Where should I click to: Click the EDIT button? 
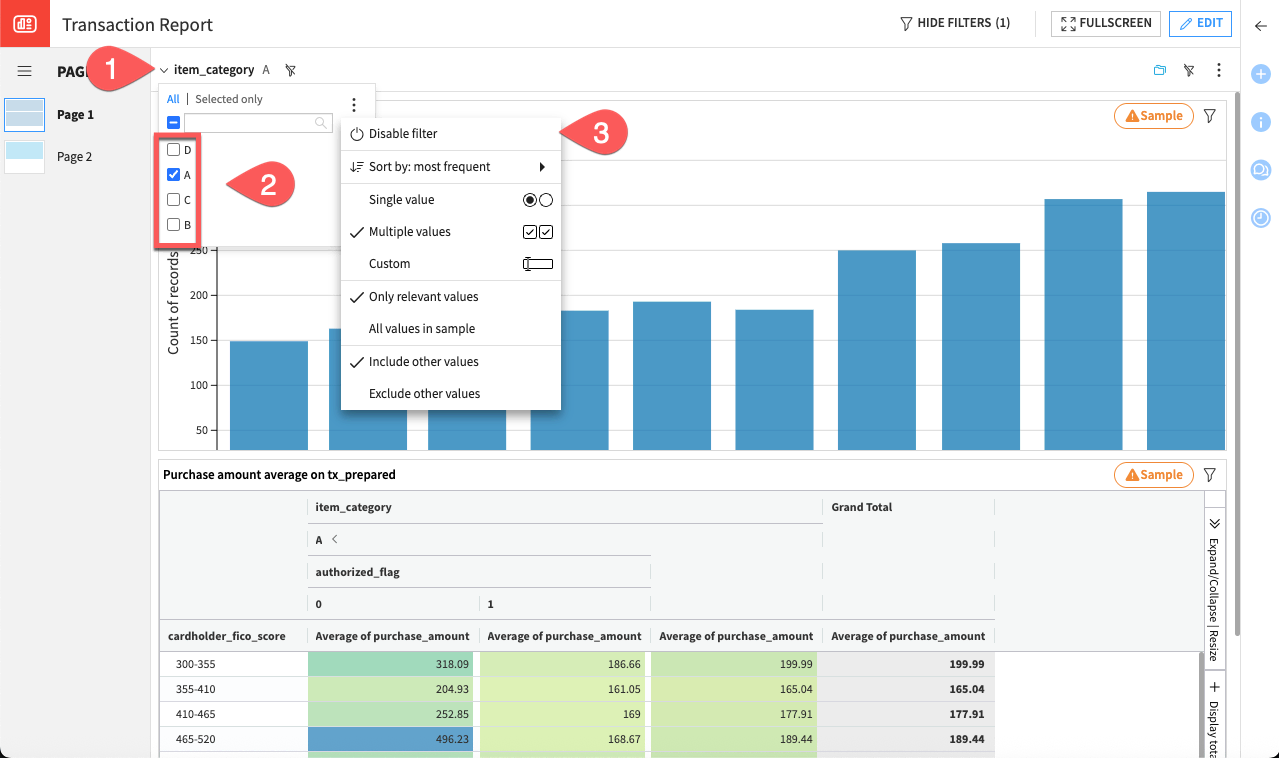point(1200,24)
